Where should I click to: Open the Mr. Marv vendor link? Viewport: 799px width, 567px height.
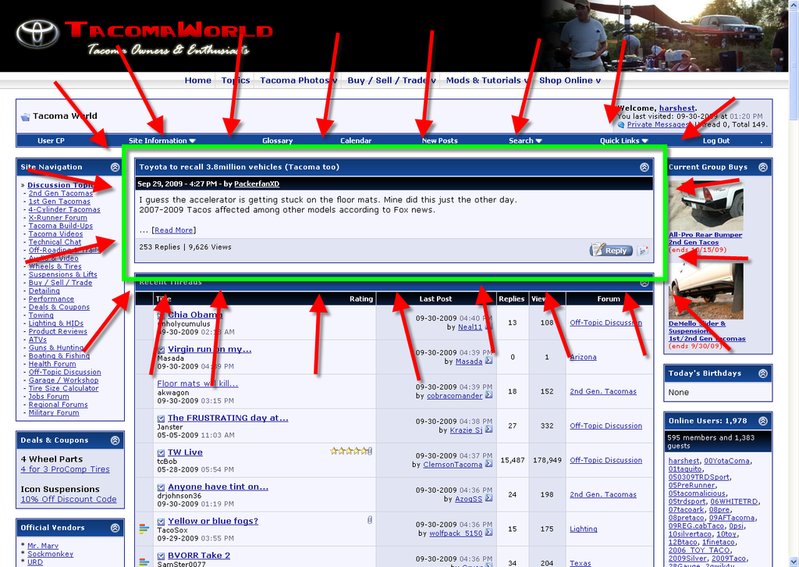coord(43,546)
